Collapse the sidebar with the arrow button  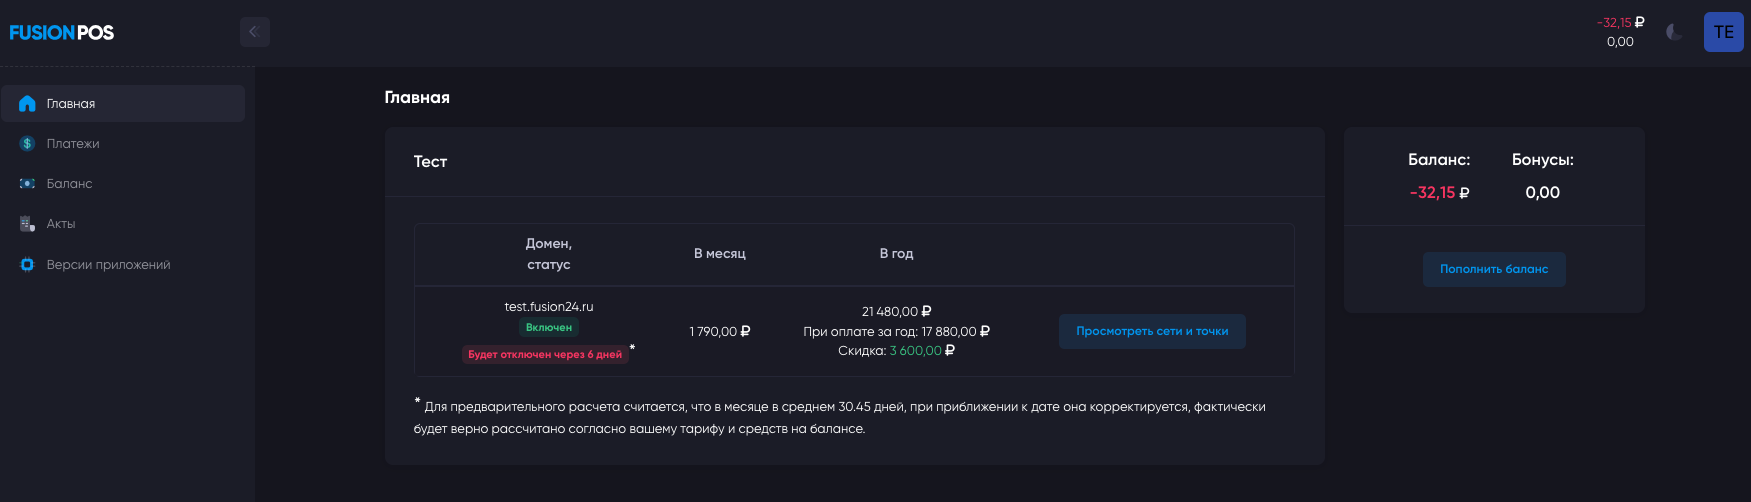[255, 32]
